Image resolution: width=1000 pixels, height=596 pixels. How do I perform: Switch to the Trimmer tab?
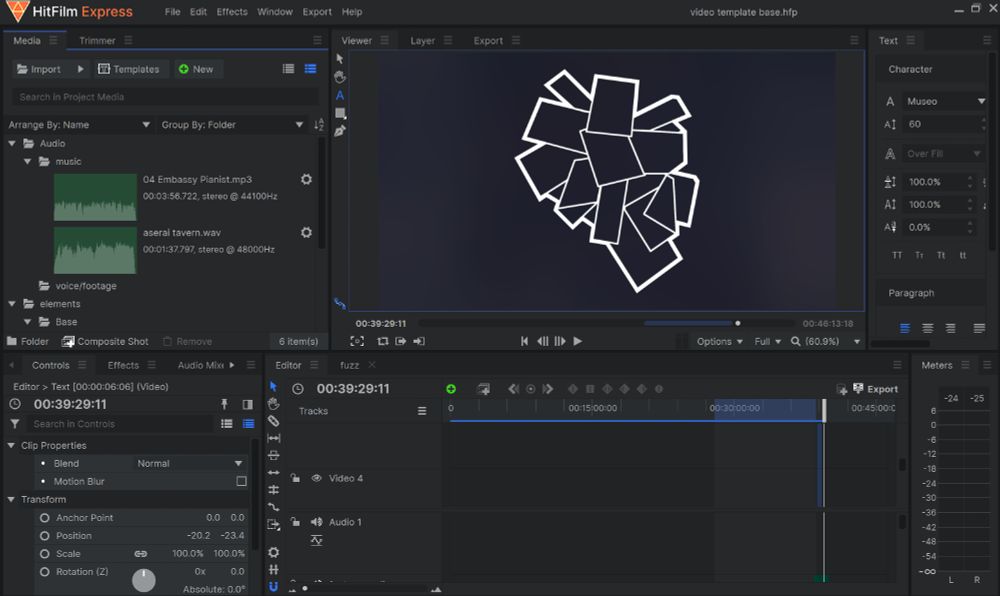coord(97,41)
